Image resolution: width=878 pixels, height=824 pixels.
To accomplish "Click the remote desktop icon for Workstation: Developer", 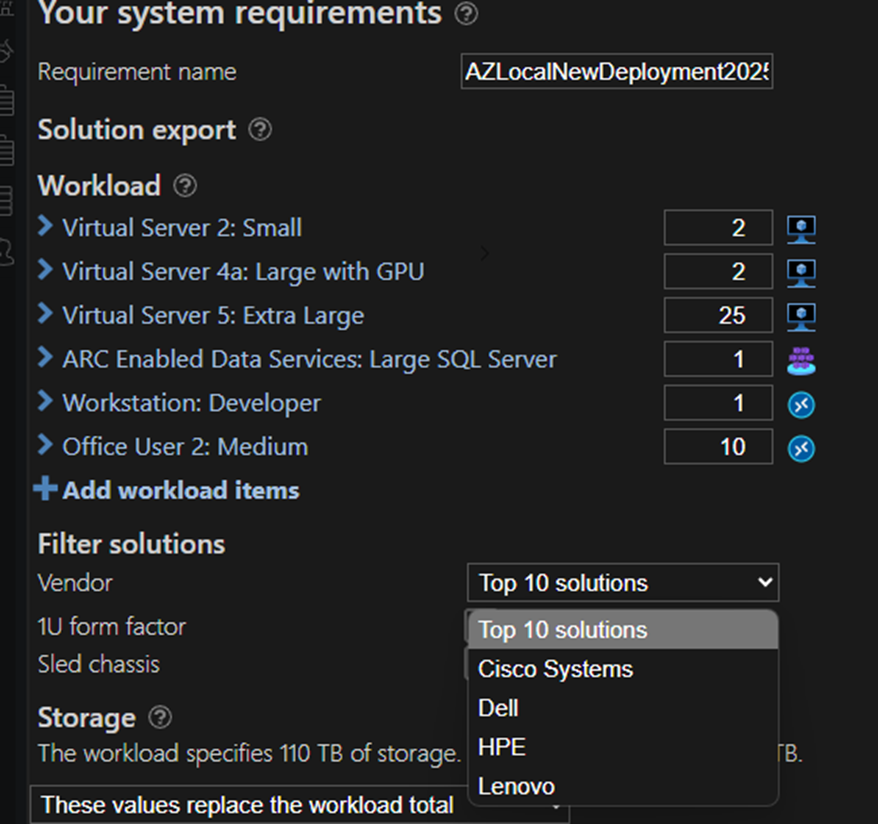I will pyautogui.click(x=801, y=404).
